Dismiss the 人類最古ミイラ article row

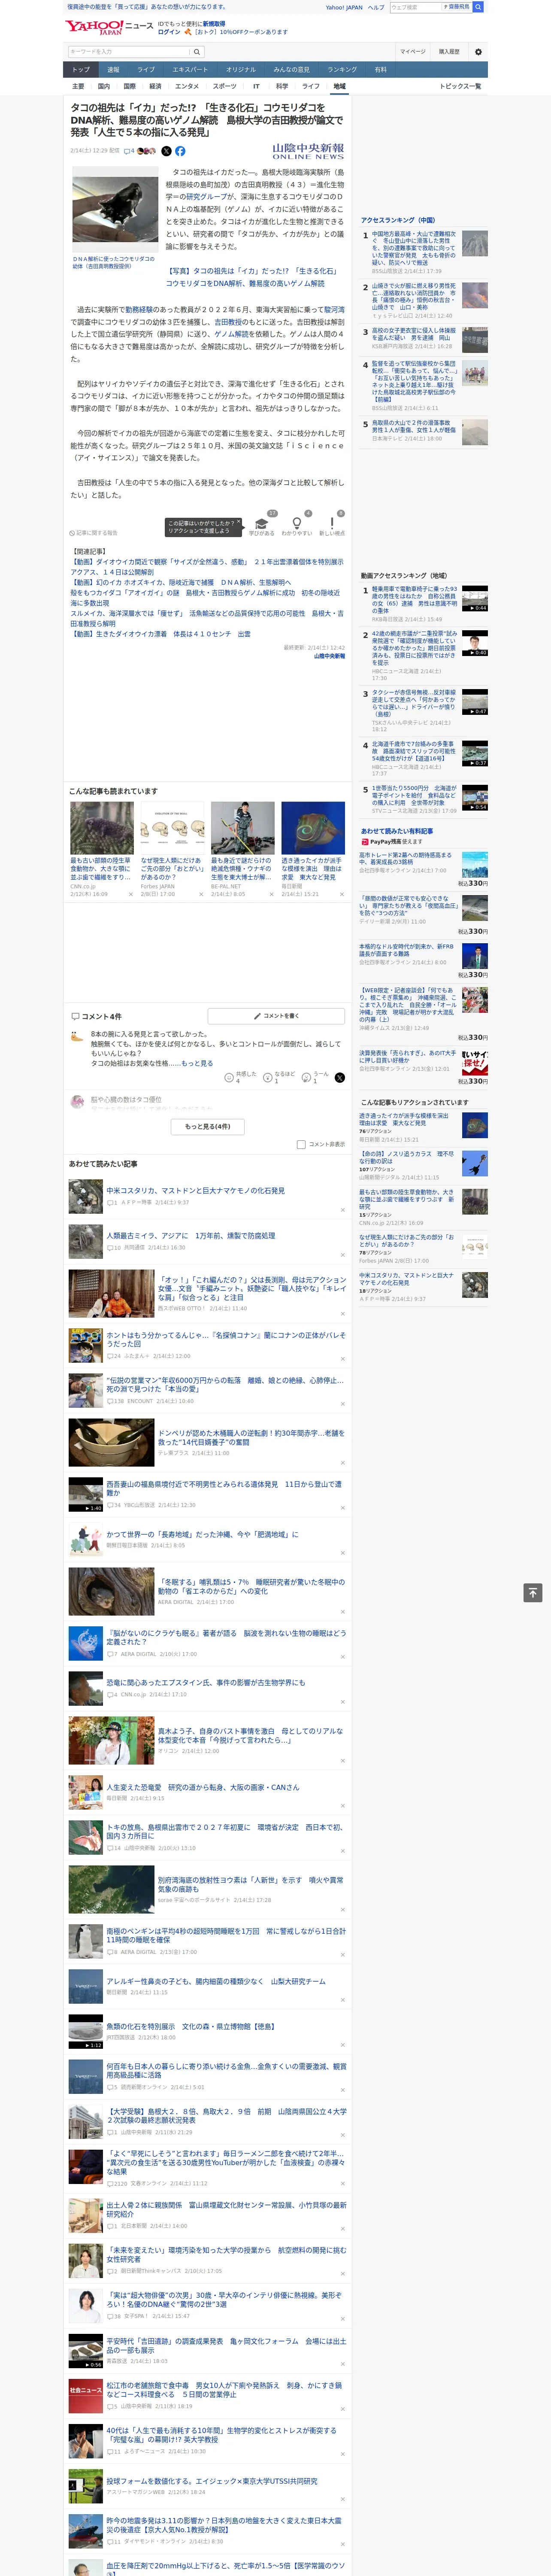(342, 1256)
